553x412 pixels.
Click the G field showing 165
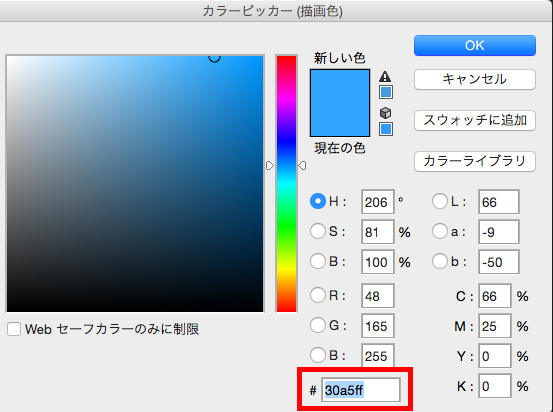(x=377, y=326)
